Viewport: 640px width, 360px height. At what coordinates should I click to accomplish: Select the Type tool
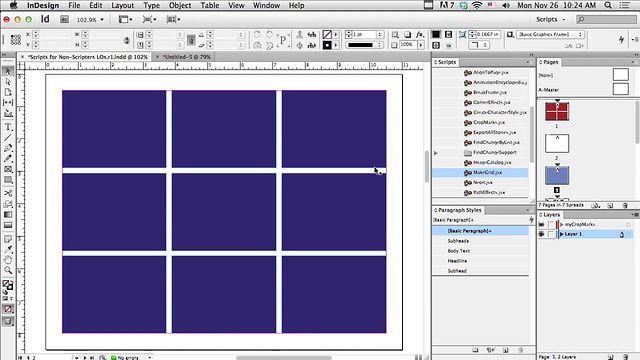point(8,127)
